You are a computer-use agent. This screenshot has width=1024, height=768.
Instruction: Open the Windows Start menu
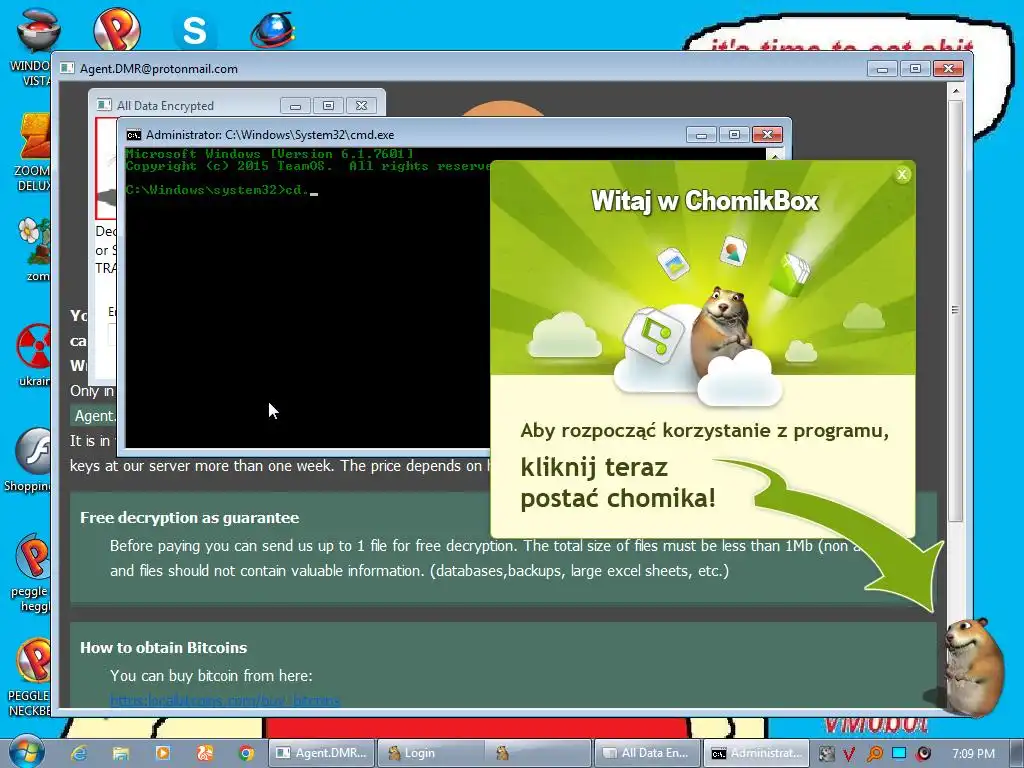pyautogui.click(x=26, y=752)
